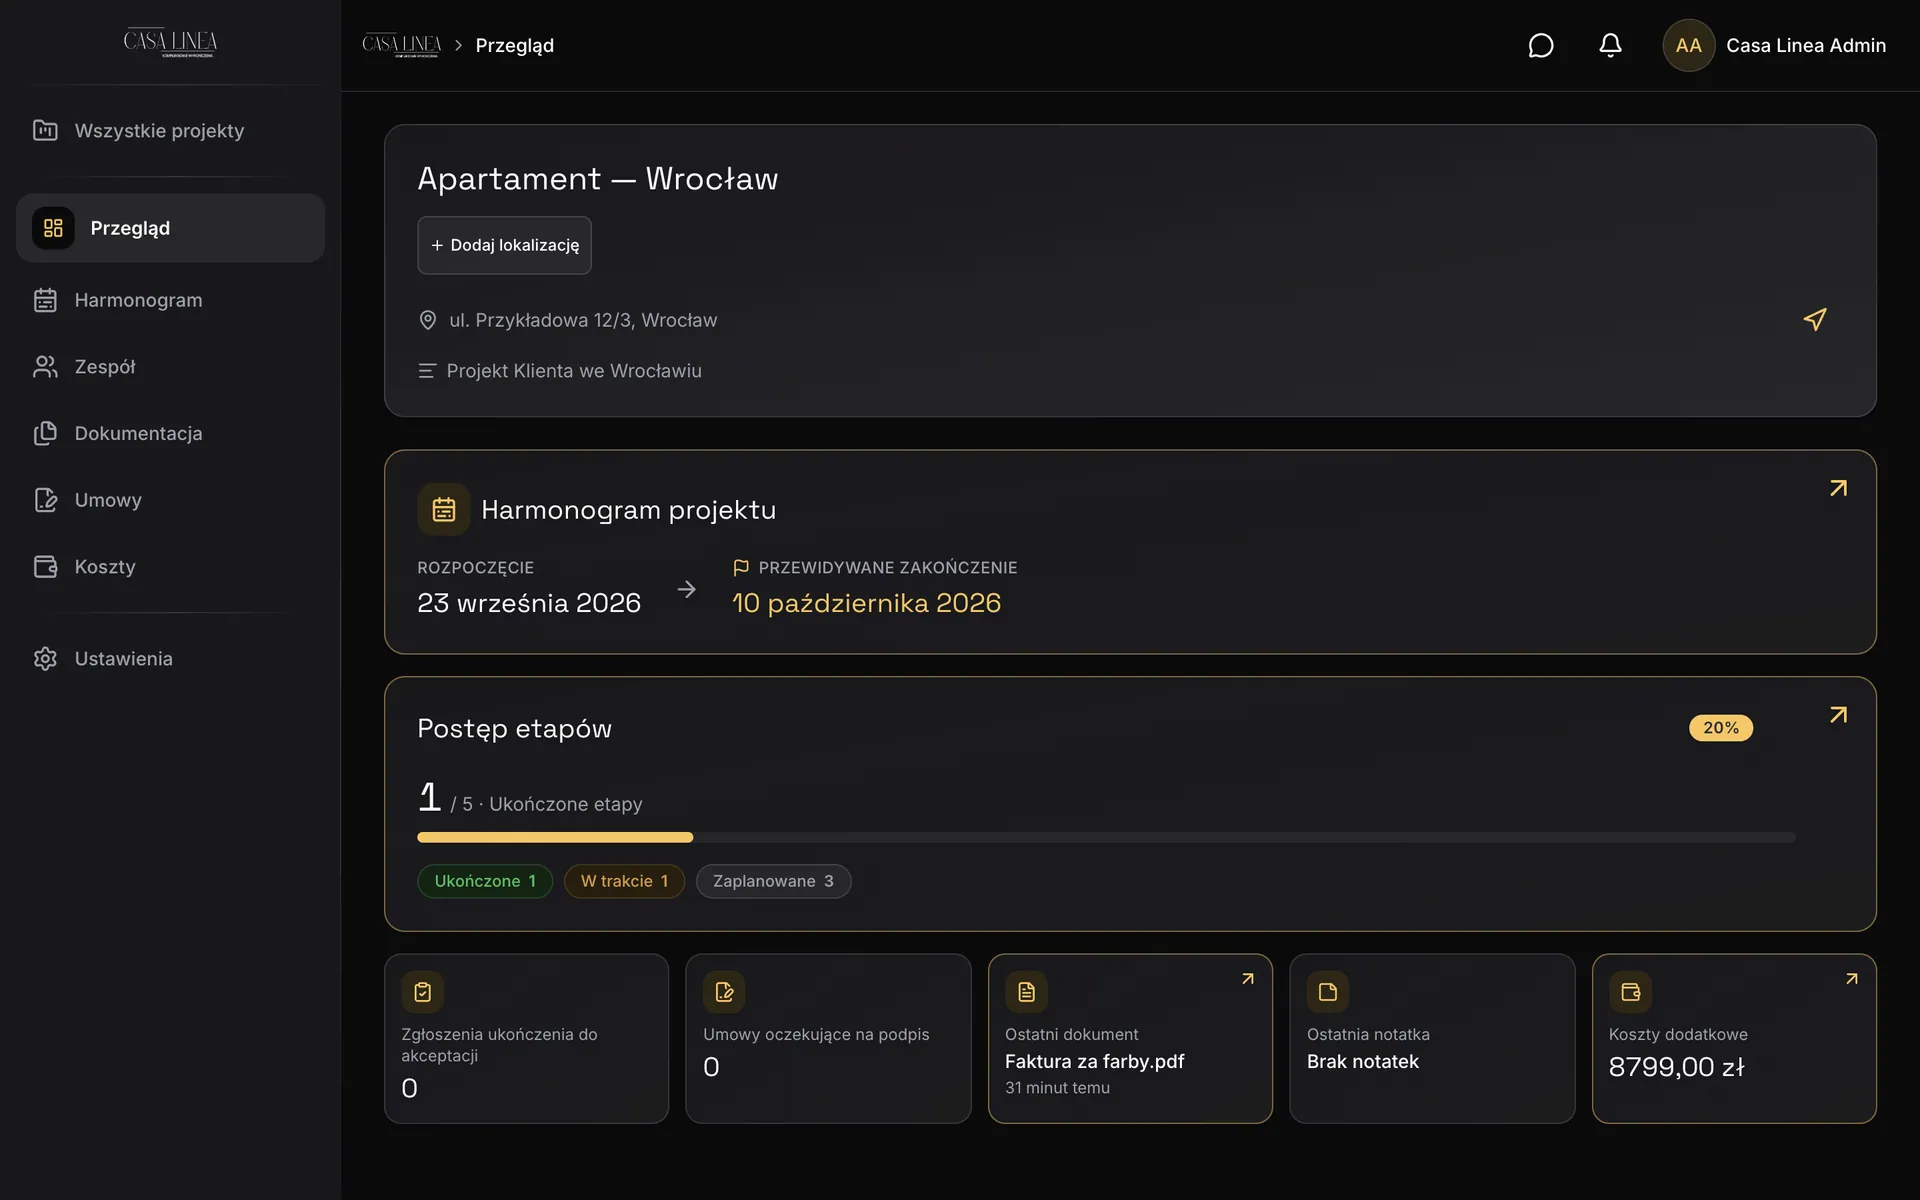Click the map pin icon by the address
The height and width of the screenshot is (1200, 1920).
tap(427, 320)
